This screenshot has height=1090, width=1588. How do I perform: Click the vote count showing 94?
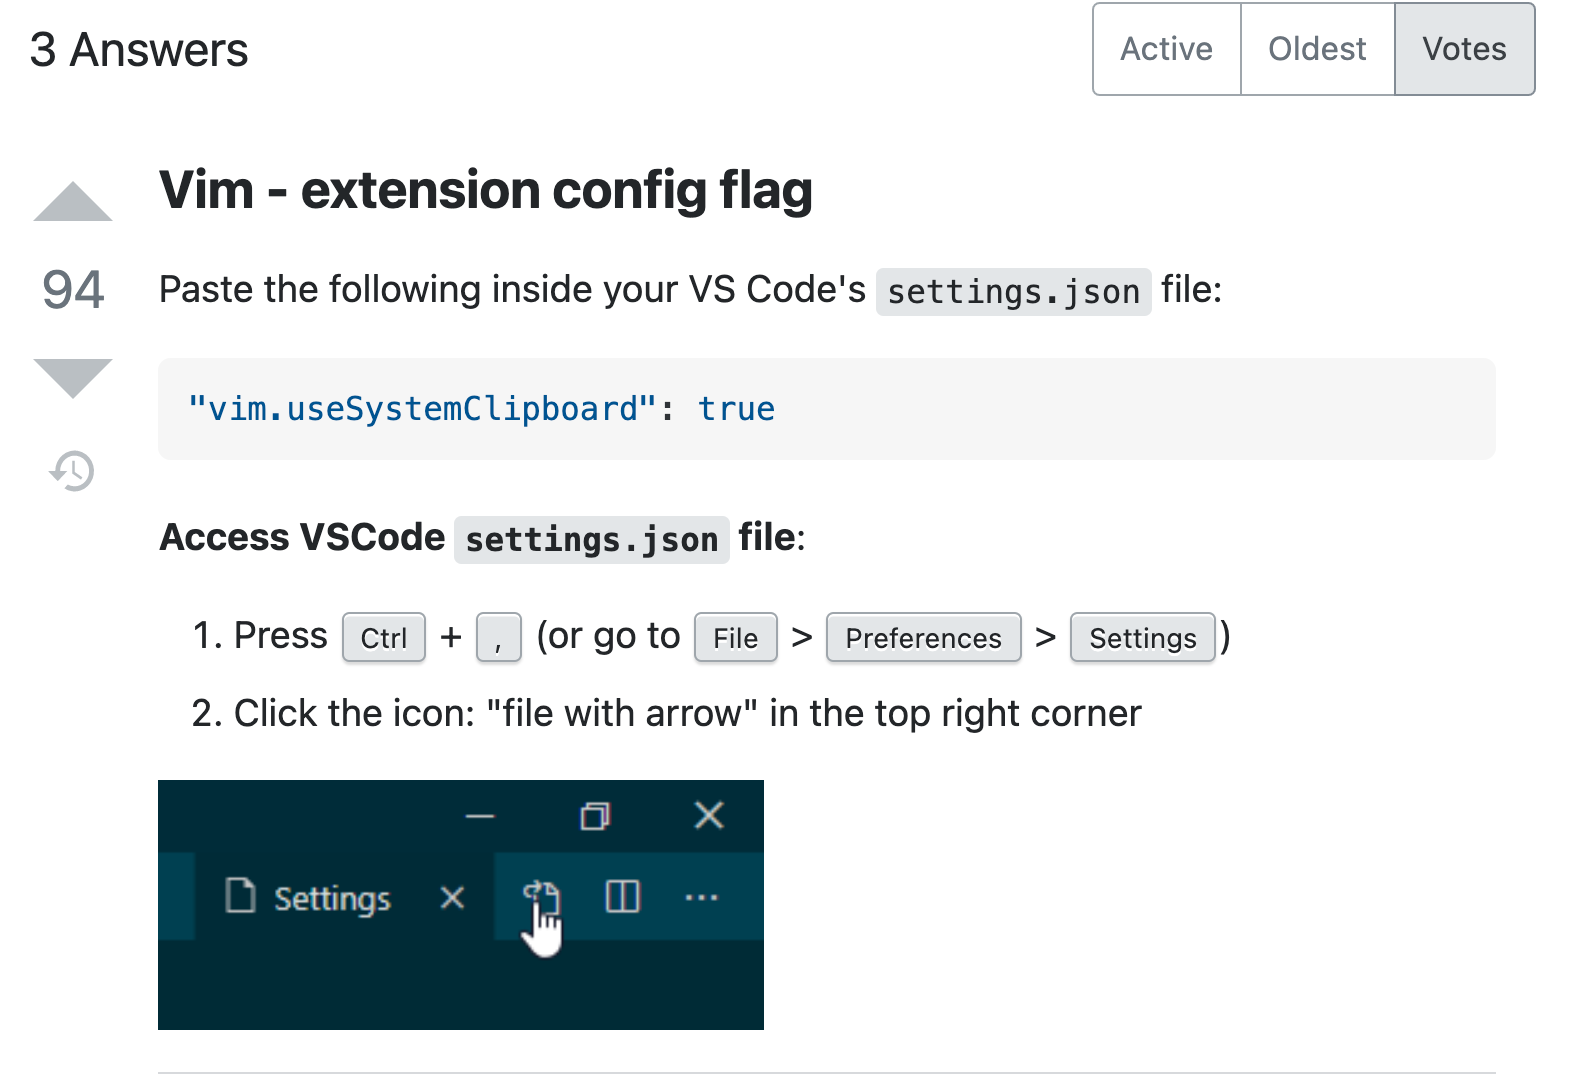point(72,290)
